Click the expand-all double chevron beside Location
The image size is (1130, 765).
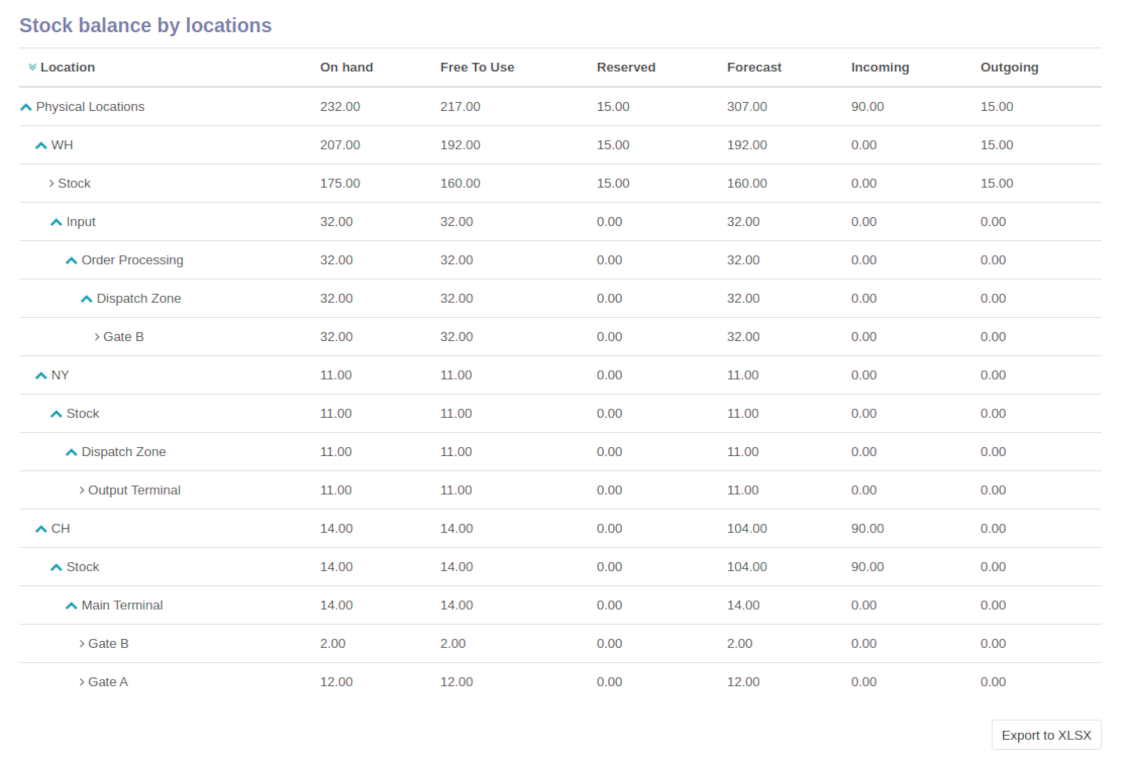[32, 67]
